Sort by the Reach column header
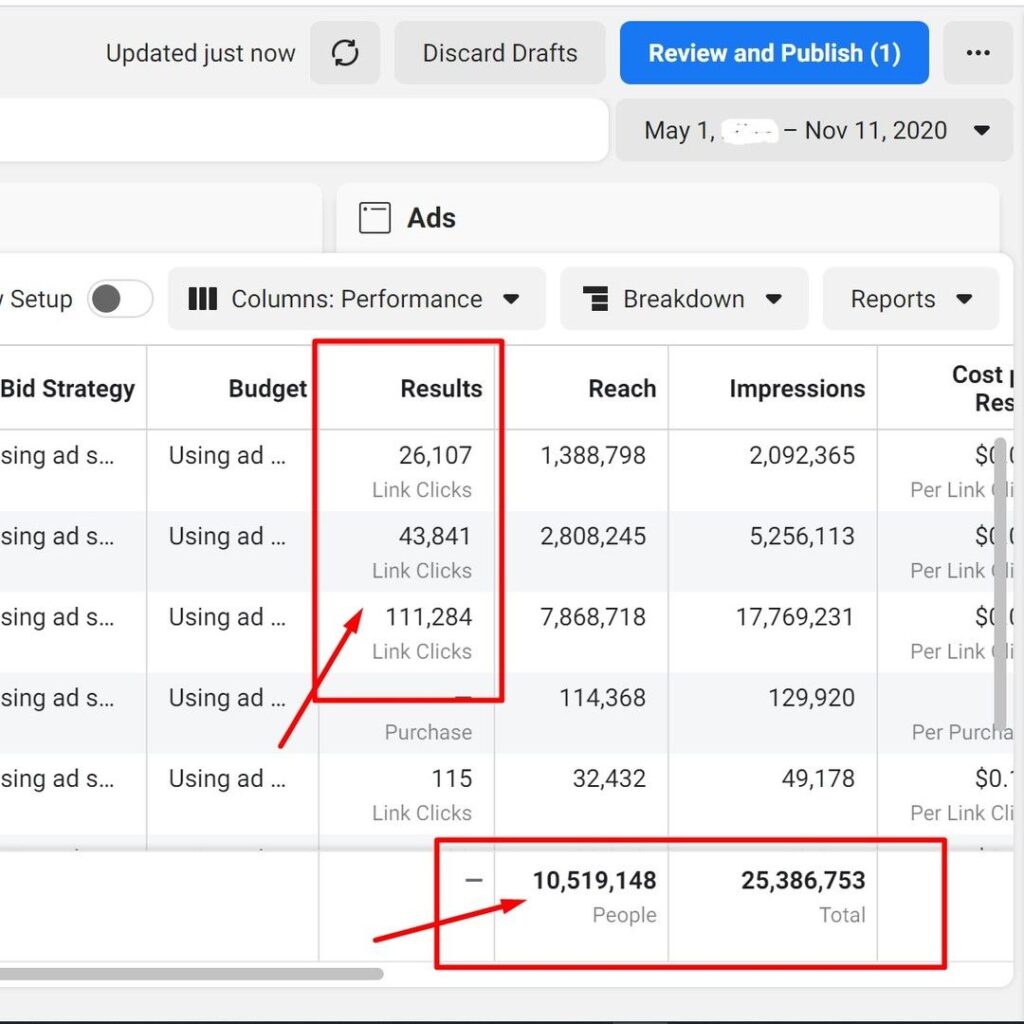The image size is (1024, 1024). [621, 389]
